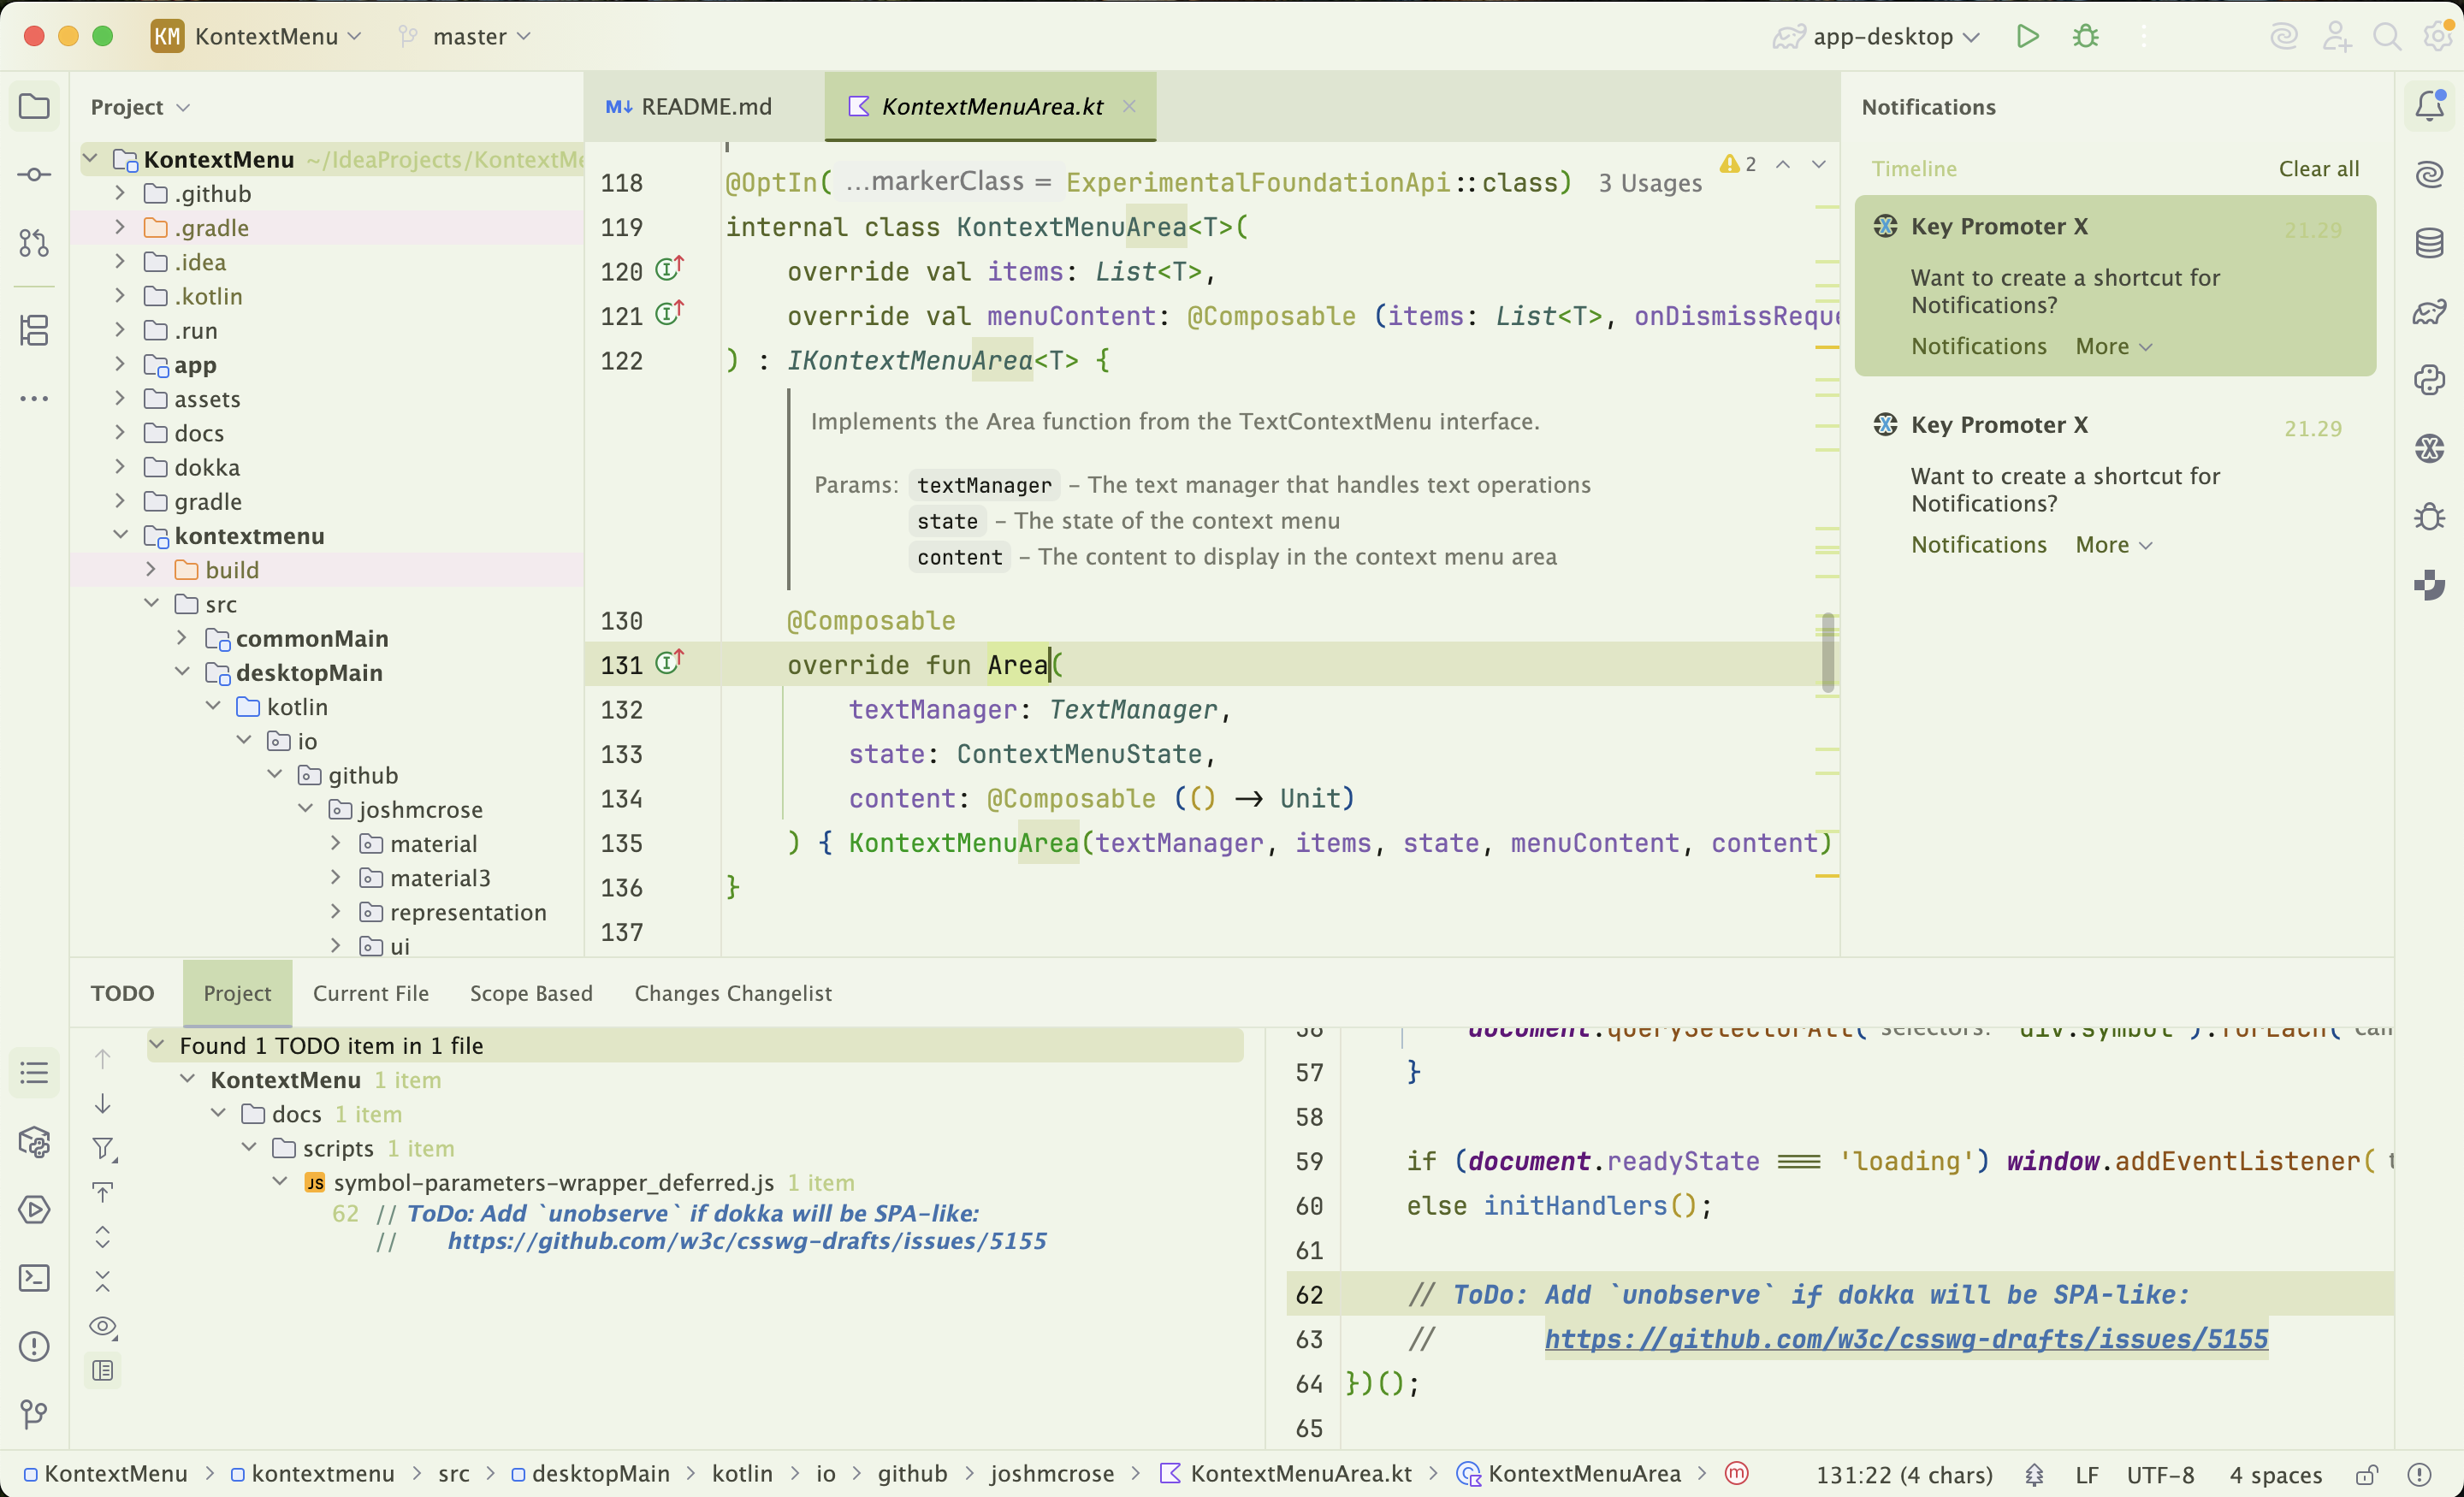Expand the .github folder

[x=120, y=193]
